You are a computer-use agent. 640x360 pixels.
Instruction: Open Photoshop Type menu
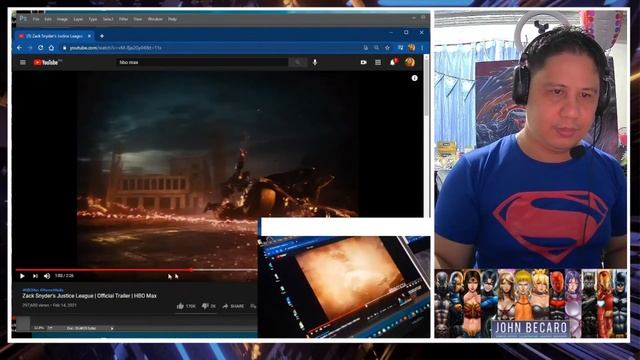click(x=93, y=19)
